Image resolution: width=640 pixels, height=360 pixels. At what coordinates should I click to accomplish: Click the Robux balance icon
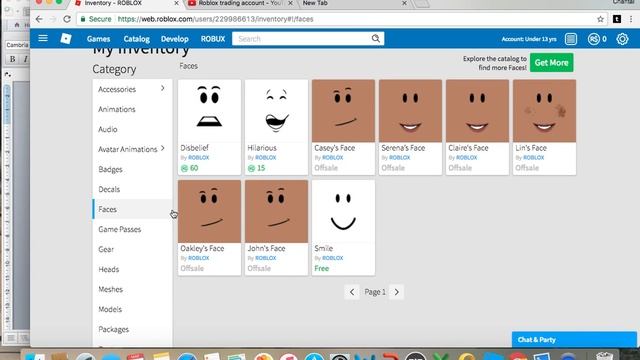click(593, 39)
